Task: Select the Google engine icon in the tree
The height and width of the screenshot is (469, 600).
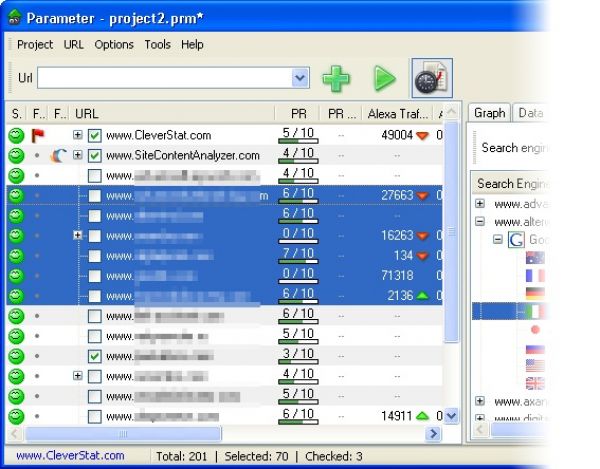Action: coord(516,239)
